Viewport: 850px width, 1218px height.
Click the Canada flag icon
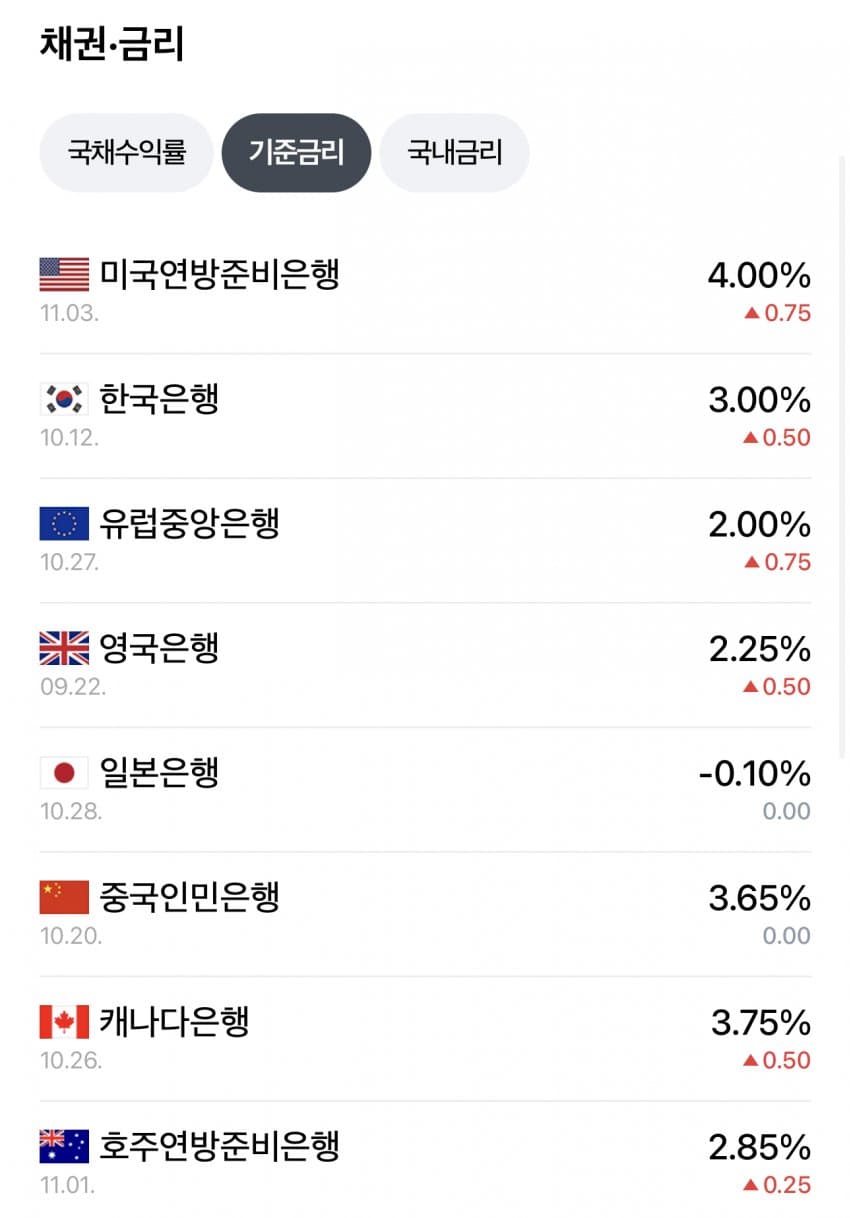coord(64,1022)
